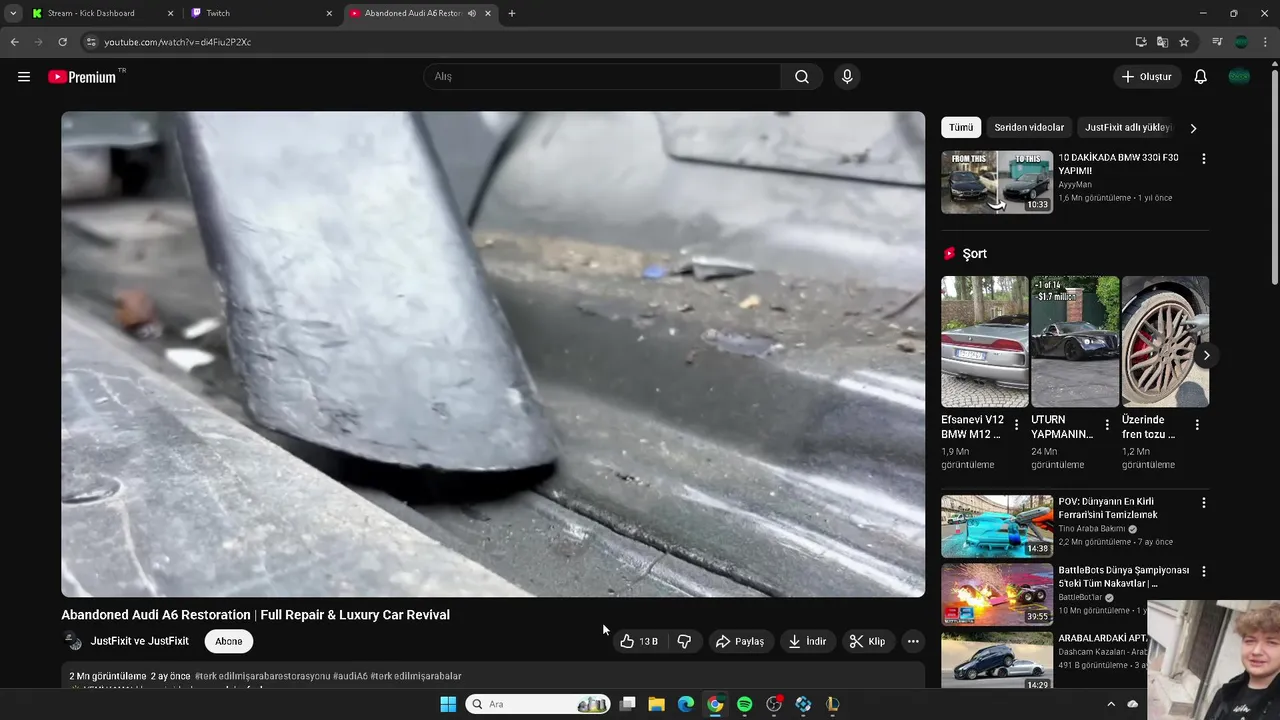Click the İndir download button
The width and height of the screenshot is (1280, 720).
[x=807, y=641]
